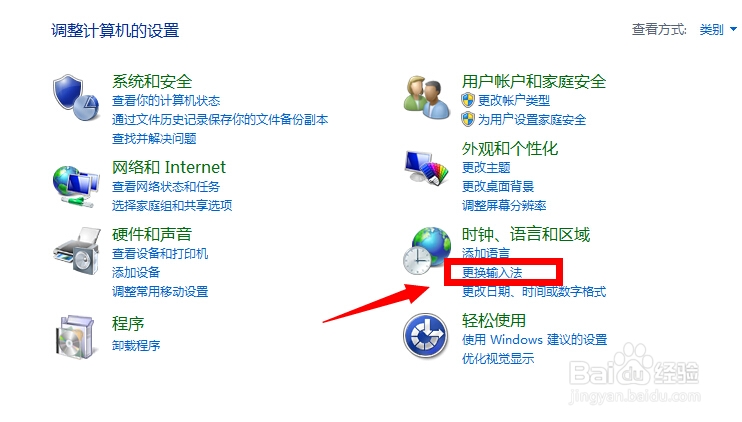Click the 更换输入法 link
The image size is (742, 422).
492,273
